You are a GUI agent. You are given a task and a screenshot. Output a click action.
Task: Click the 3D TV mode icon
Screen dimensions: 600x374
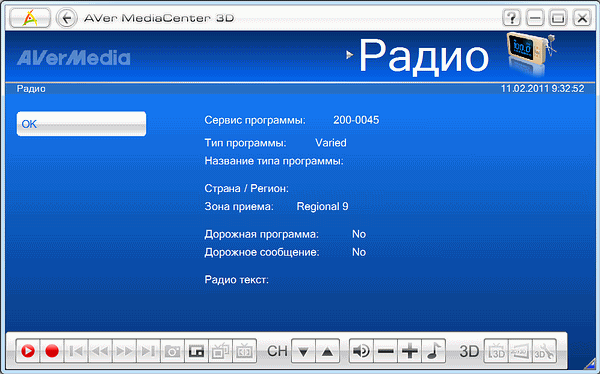(496, 351)
